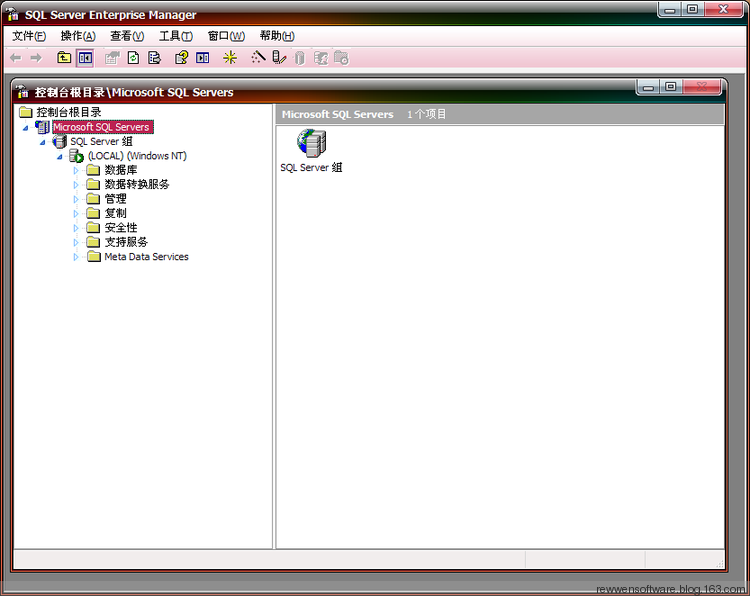Collapse the SQL Server 组 tree node
The height and width of the screenshot is (596, 750).
point(43,142)
